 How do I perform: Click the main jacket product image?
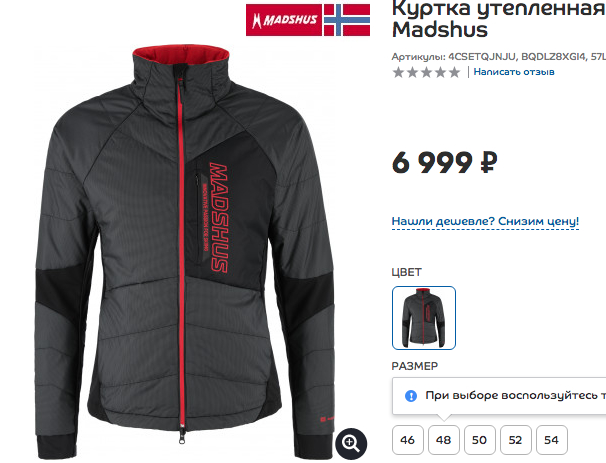pos(185,251)
